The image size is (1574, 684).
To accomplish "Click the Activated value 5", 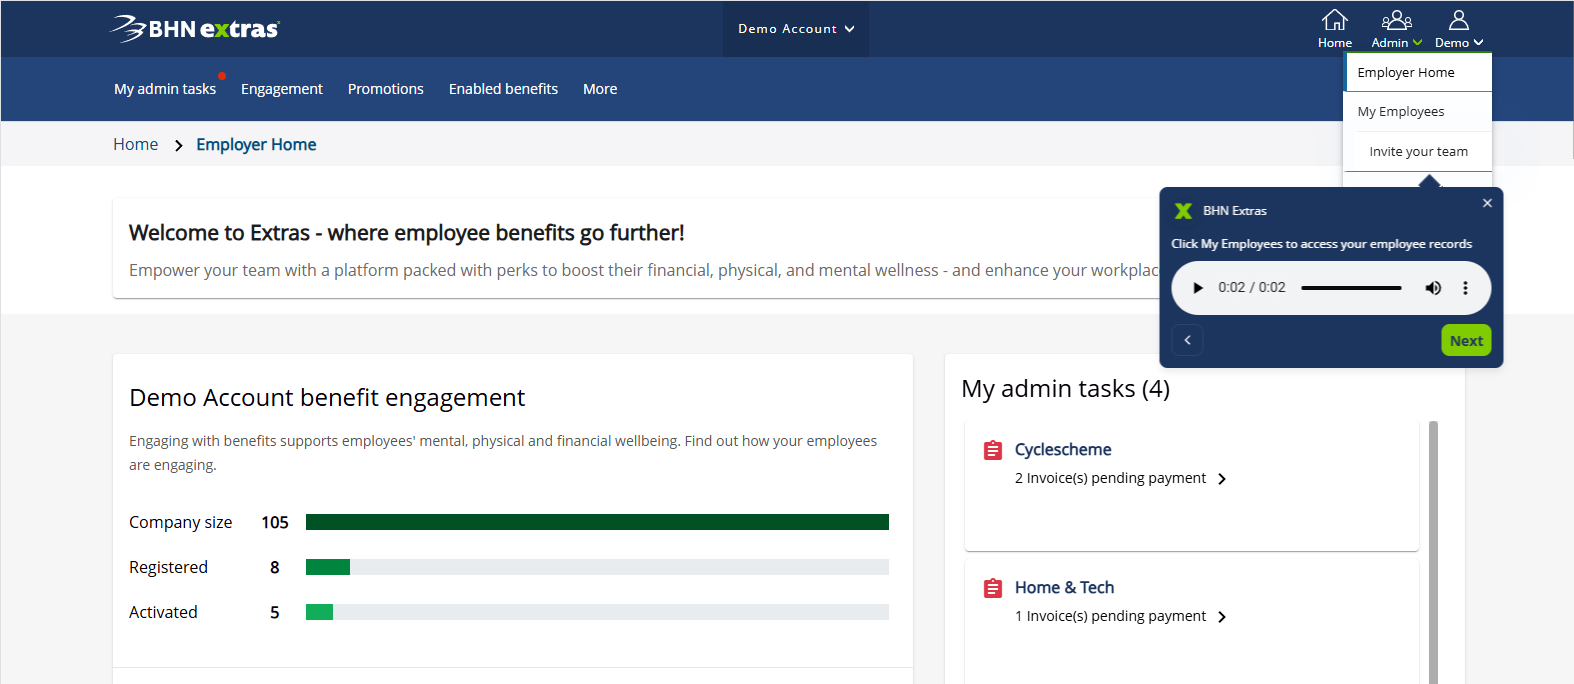I will click(275, 612).
